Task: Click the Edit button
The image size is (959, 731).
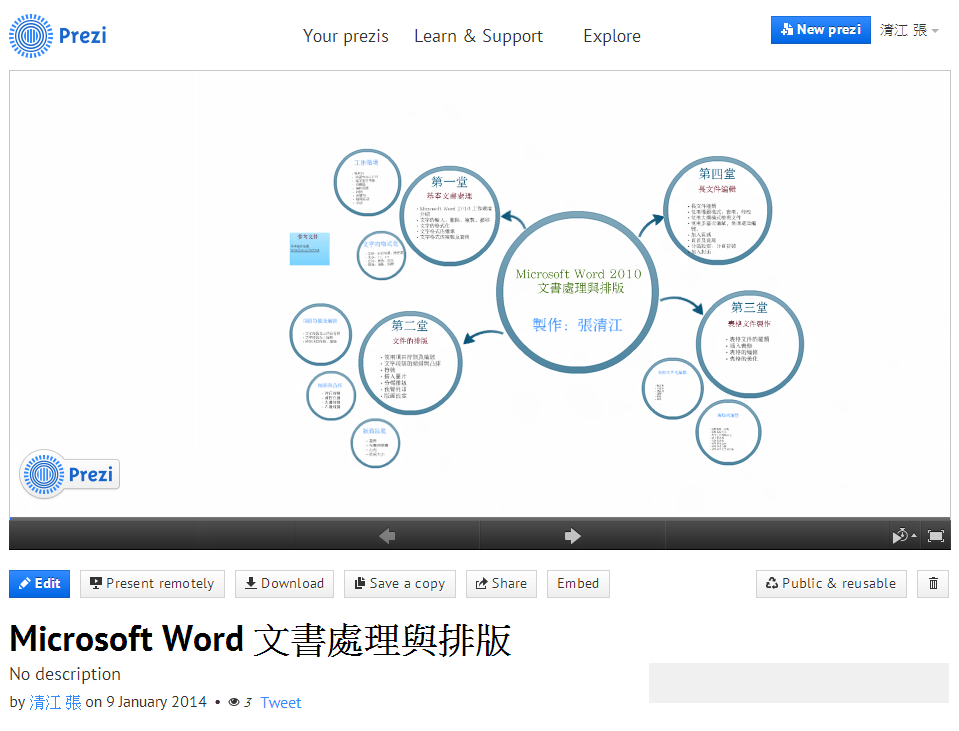Action: click(x=39, y=584)
